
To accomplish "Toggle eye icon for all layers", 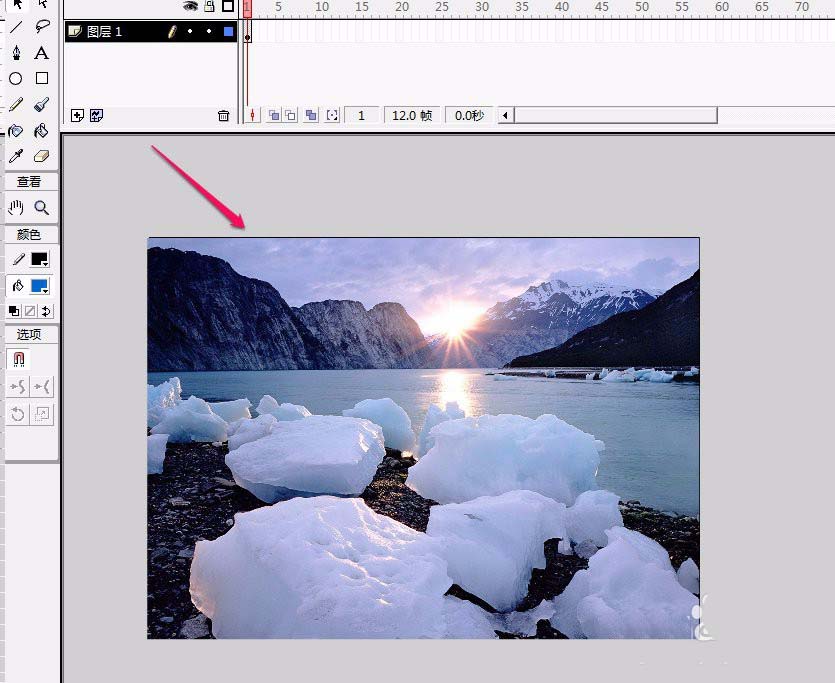I will (190, 6).
